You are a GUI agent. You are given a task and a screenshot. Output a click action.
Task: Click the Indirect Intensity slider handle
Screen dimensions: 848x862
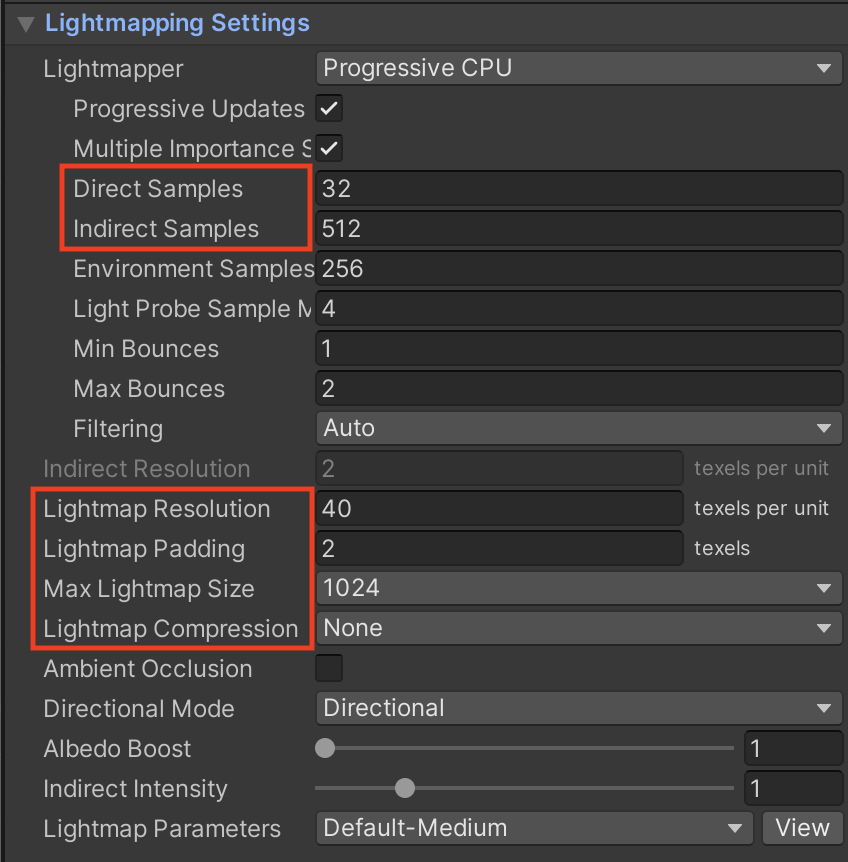pos(405,788)
